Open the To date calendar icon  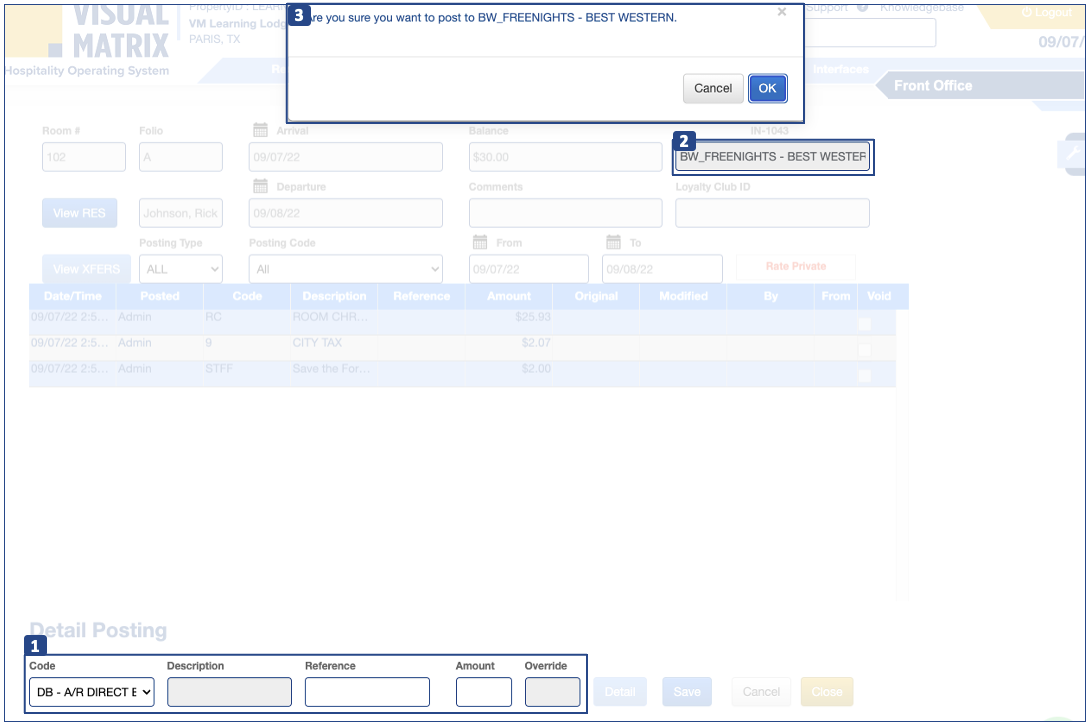614,242
